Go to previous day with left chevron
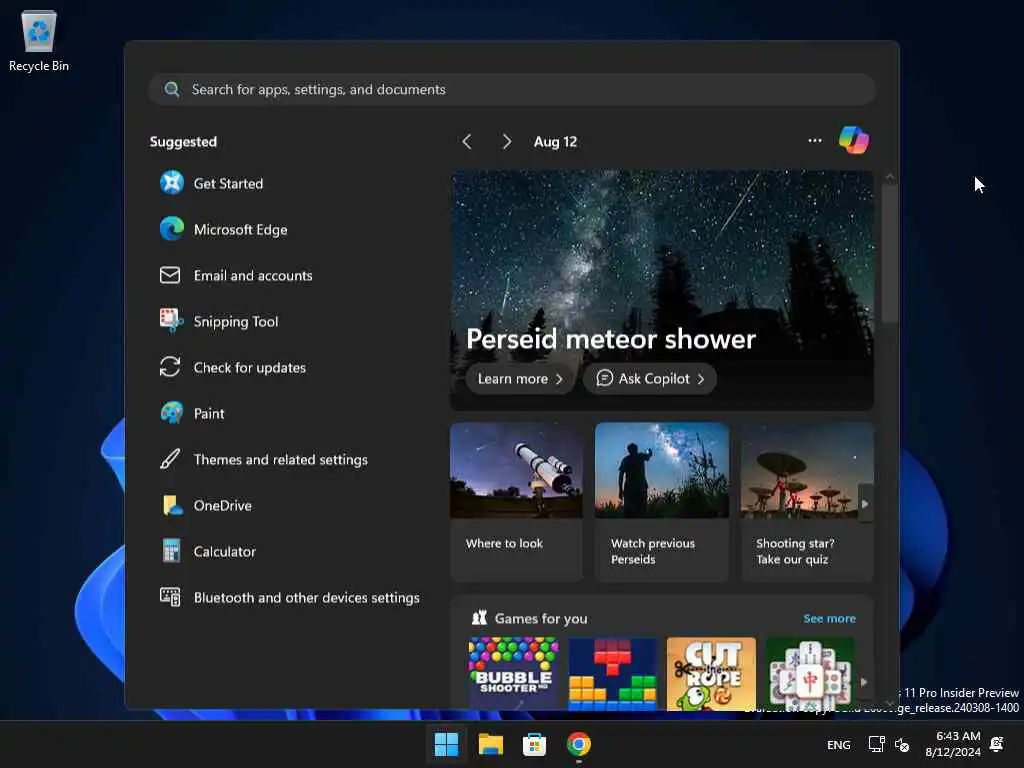The image size is (1024, 768). (467, 142)
